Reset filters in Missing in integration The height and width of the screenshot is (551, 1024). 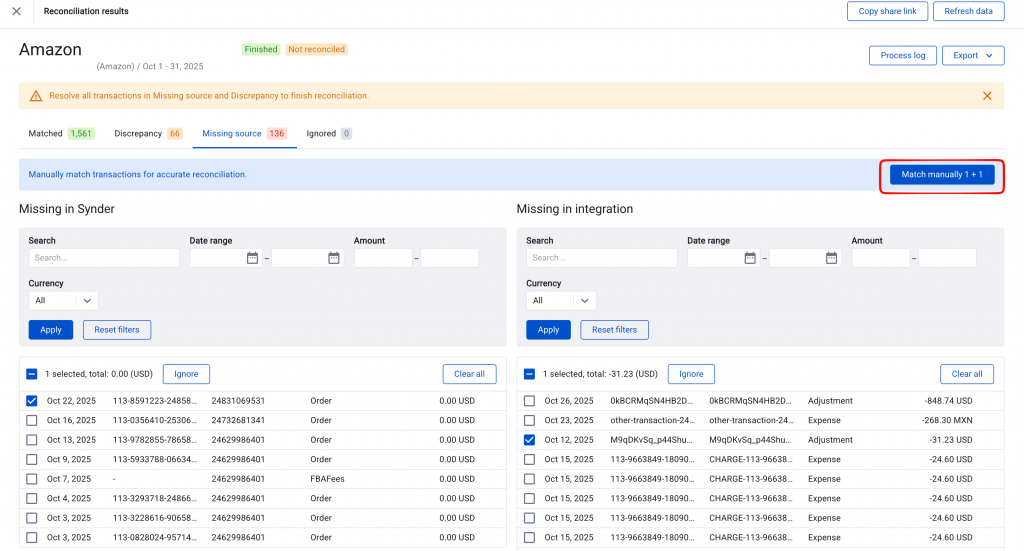click(614, 330)
